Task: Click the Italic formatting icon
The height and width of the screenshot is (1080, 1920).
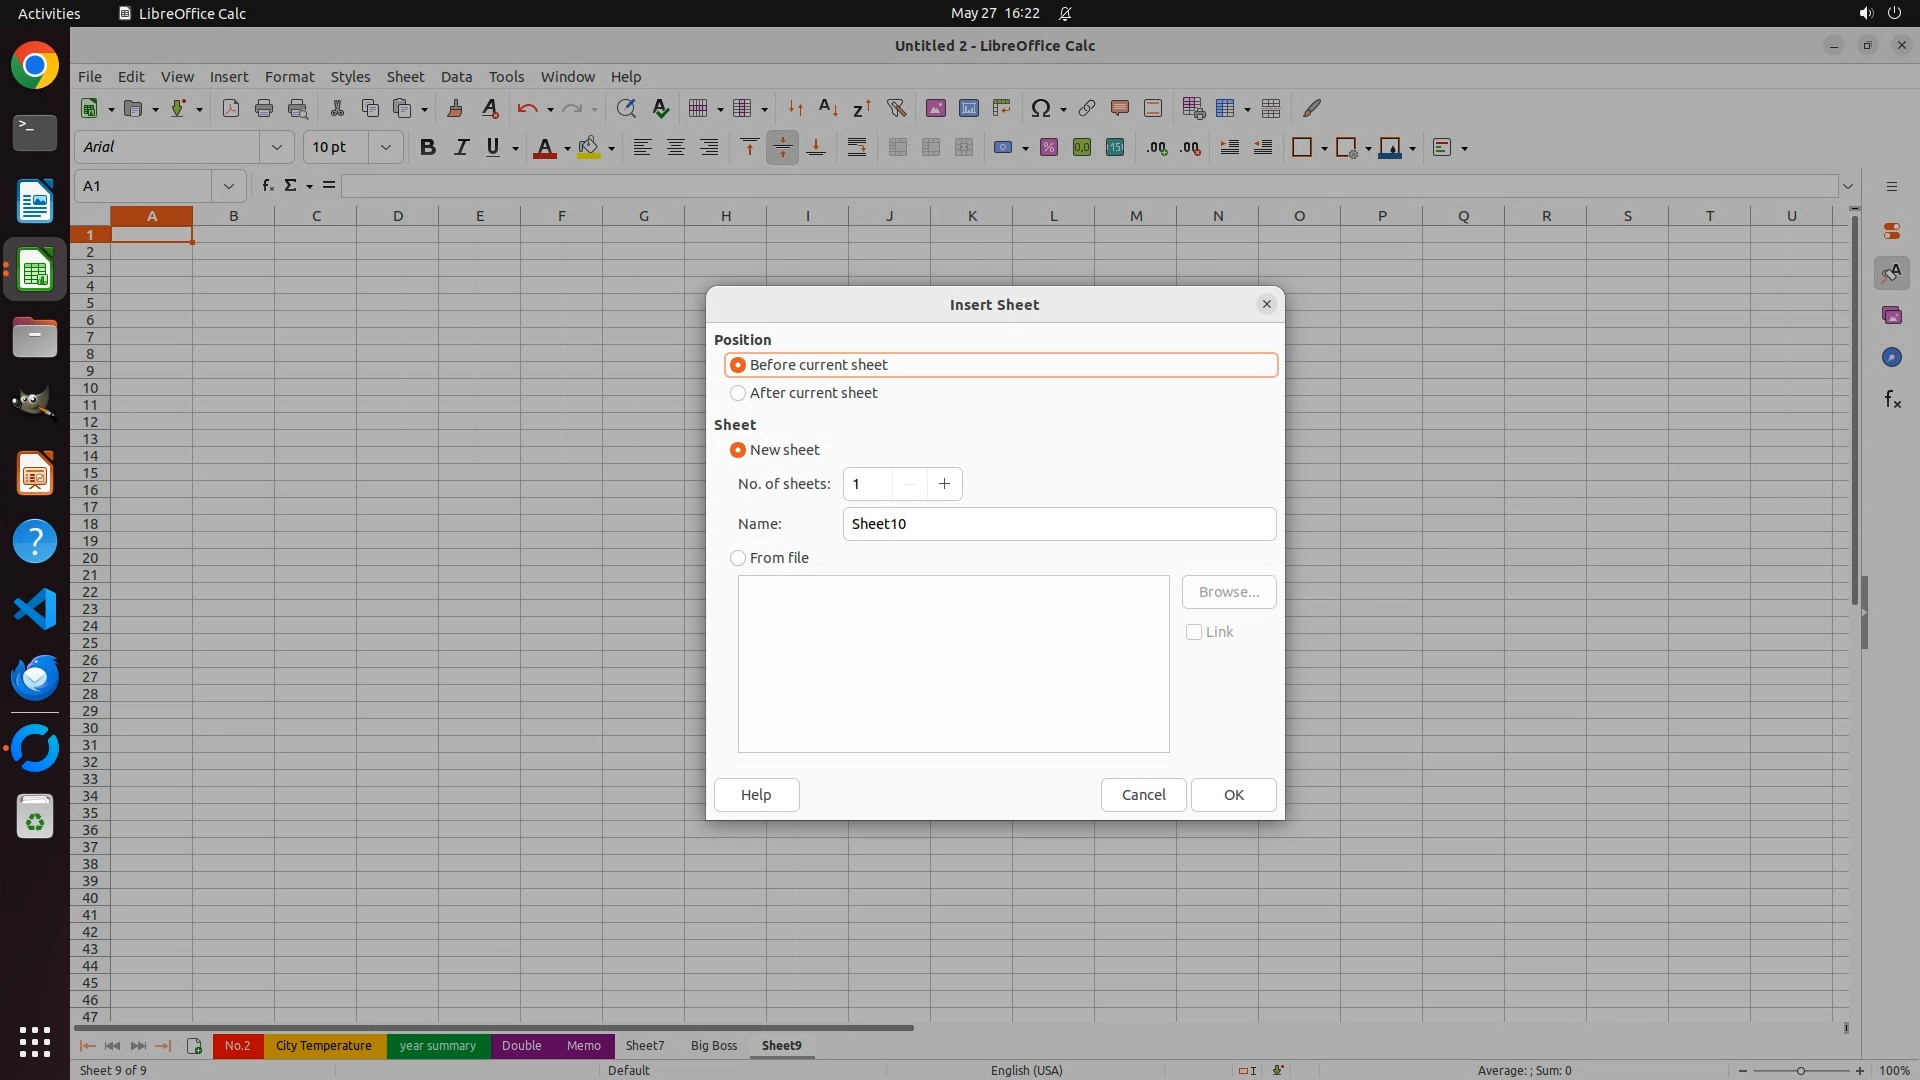Action: pyautogui.click(x=461, y=148)
